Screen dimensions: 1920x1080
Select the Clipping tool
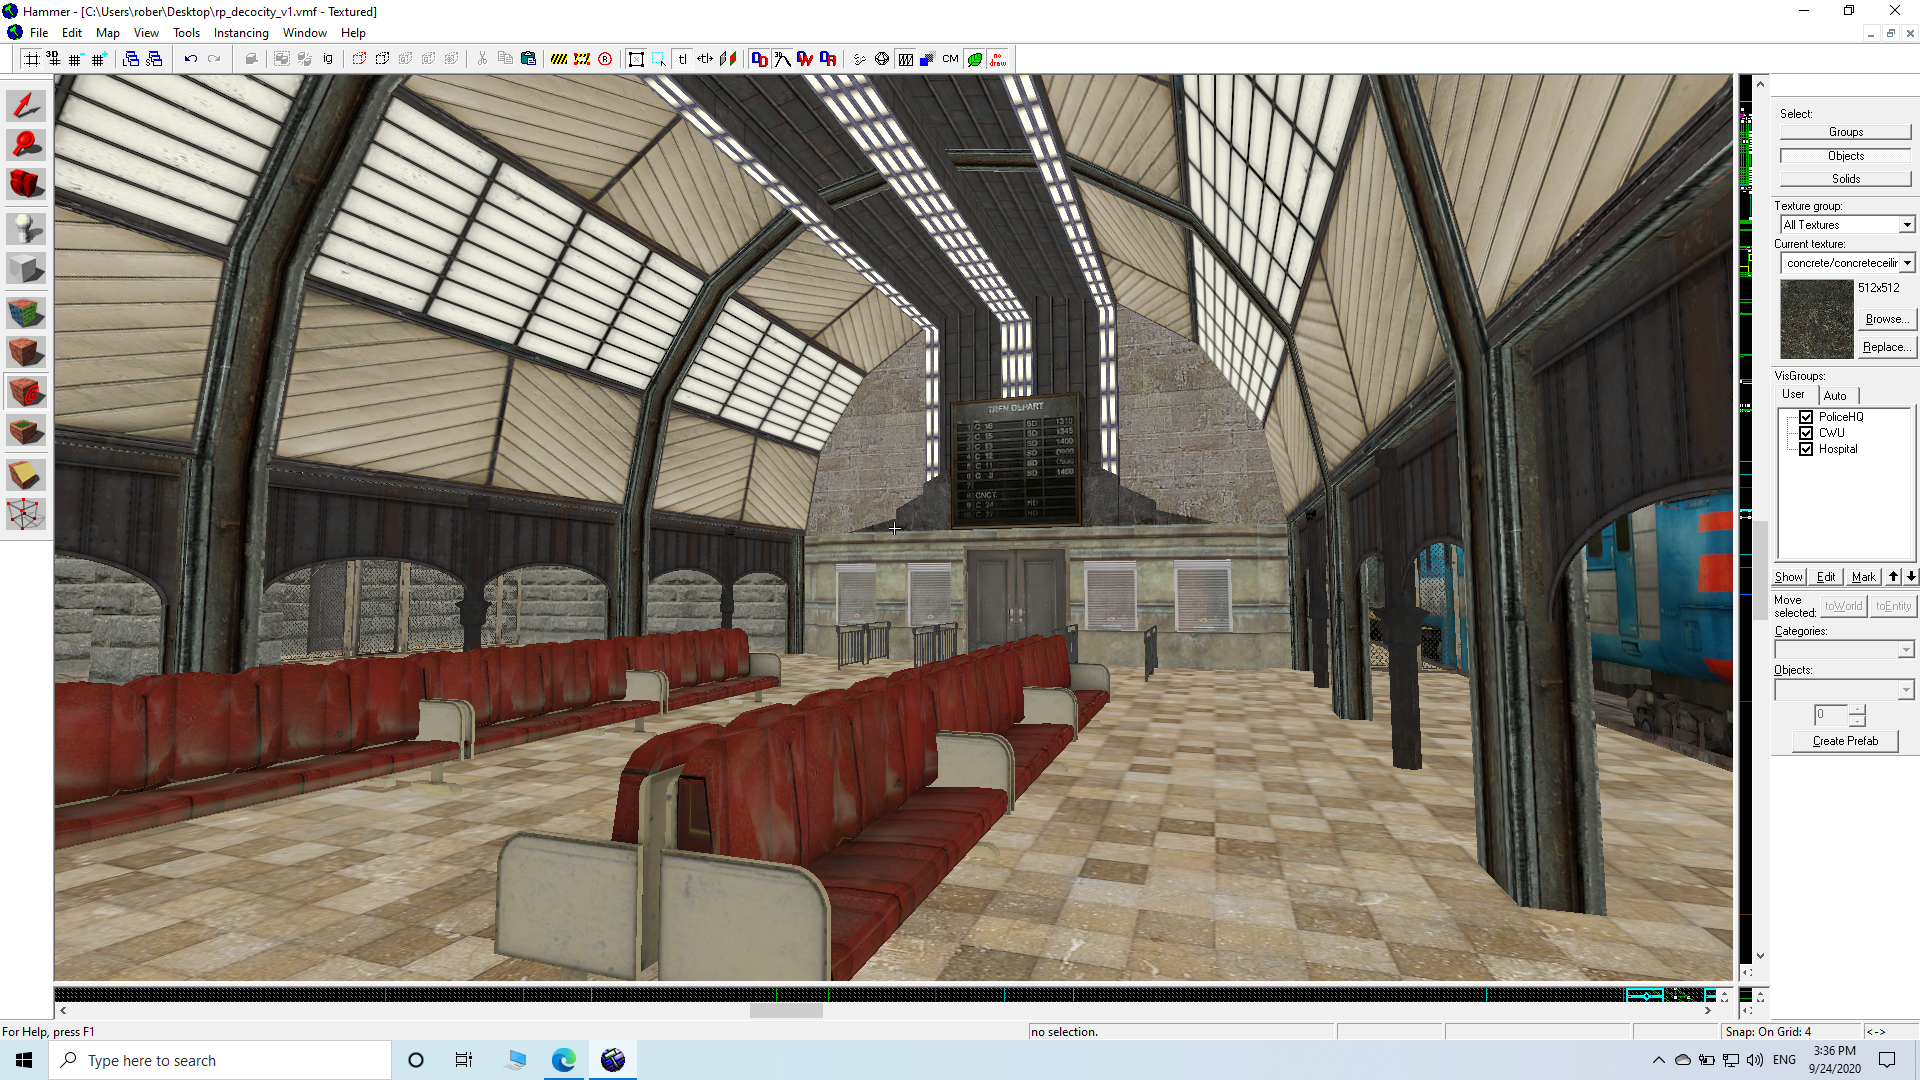coord(26,475)
